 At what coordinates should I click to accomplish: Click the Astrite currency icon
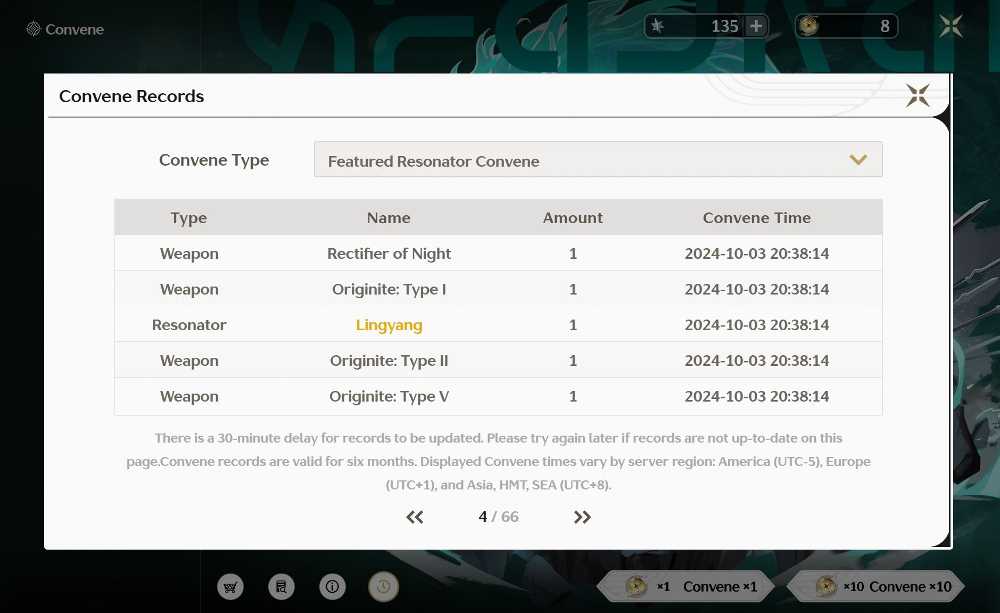[658, 26]
